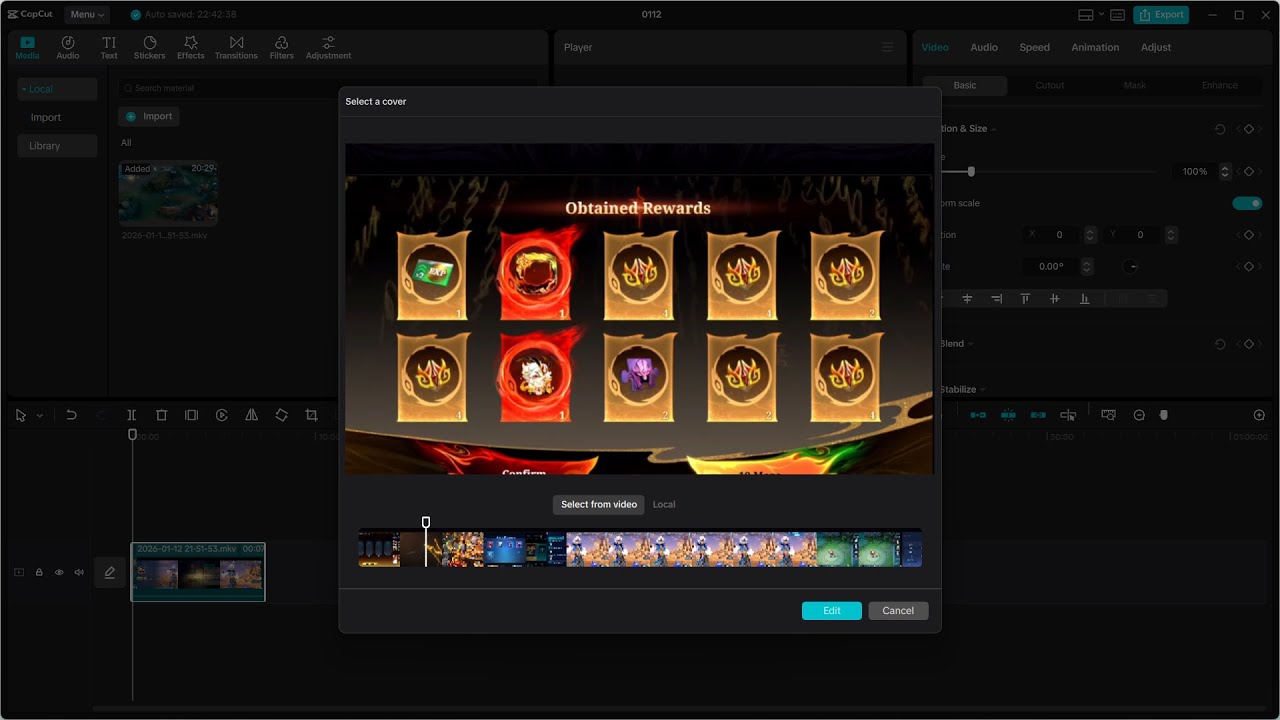This screenshot has height=720, width=1280.
Task: Open the Menu dropdown
Action: pyautogui.click(x=87, y=15)
